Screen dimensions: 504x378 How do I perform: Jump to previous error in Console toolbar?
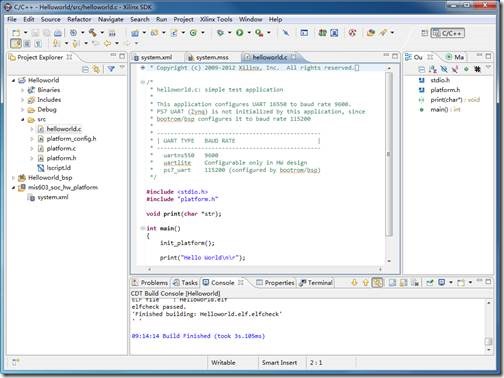click(366, 283)
